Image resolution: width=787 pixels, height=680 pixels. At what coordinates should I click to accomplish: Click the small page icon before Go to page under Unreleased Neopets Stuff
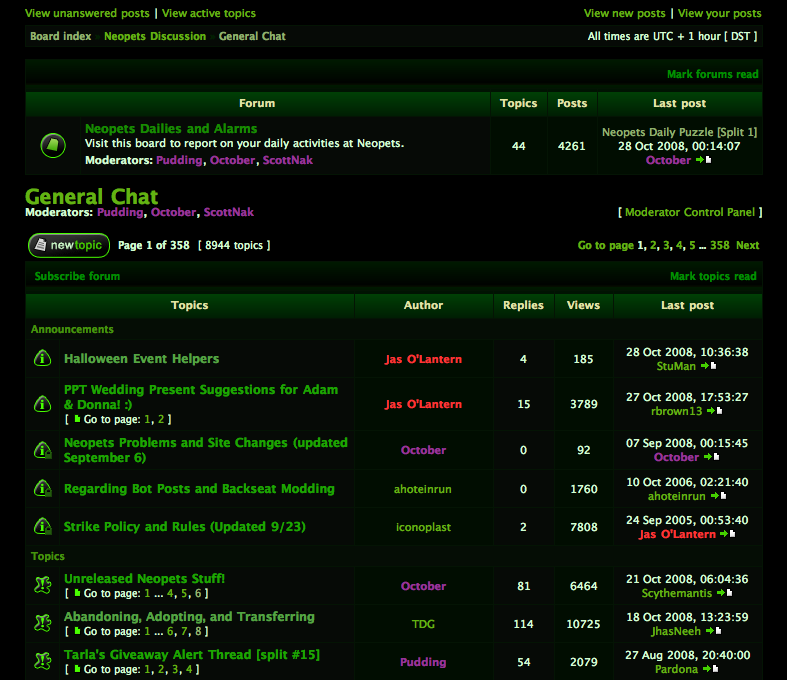(x=77, y=593)
